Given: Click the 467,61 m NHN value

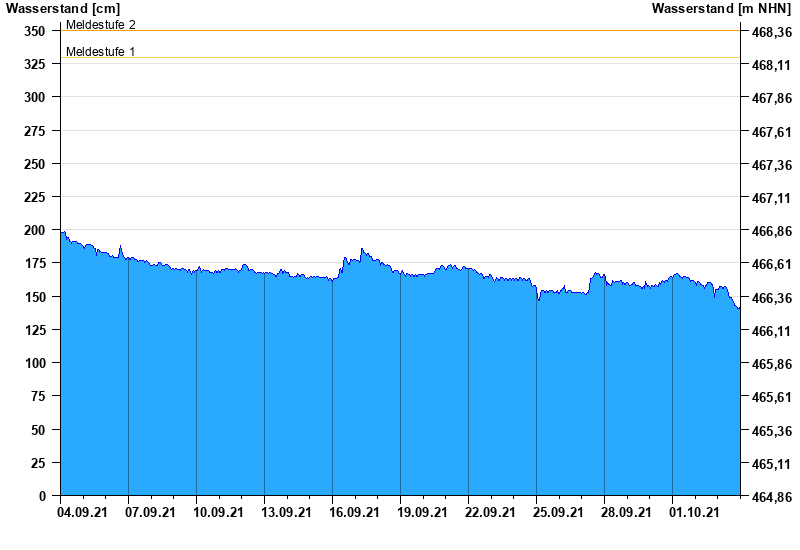Looking at the screenshot, I should pos(772,132).
